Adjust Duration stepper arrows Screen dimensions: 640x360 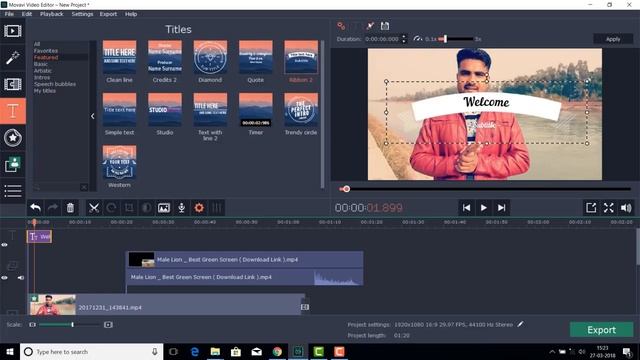point(404,39)
